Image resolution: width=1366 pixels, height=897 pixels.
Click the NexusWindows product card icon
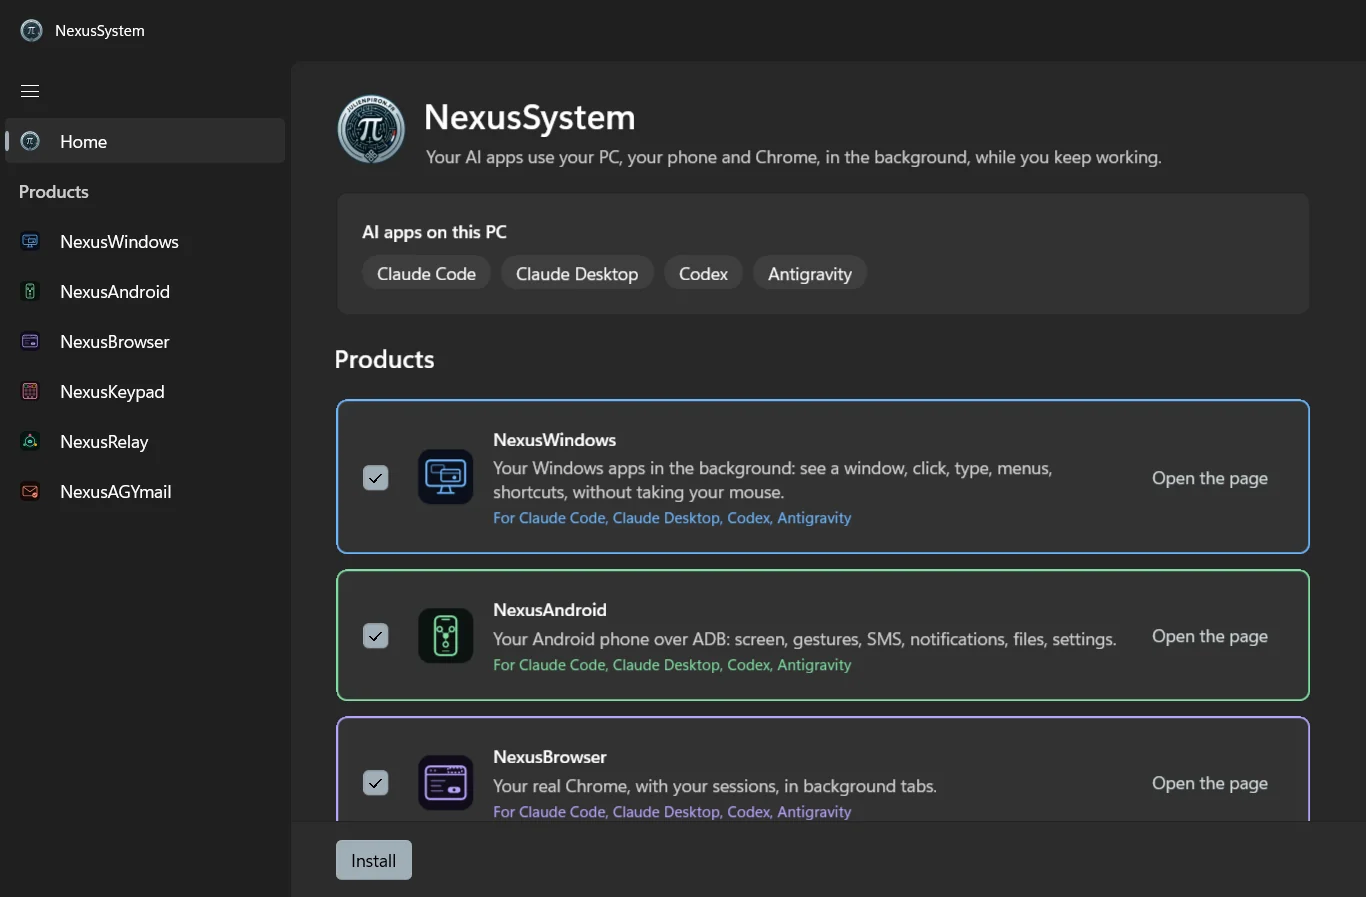click(x=445, y=477)
